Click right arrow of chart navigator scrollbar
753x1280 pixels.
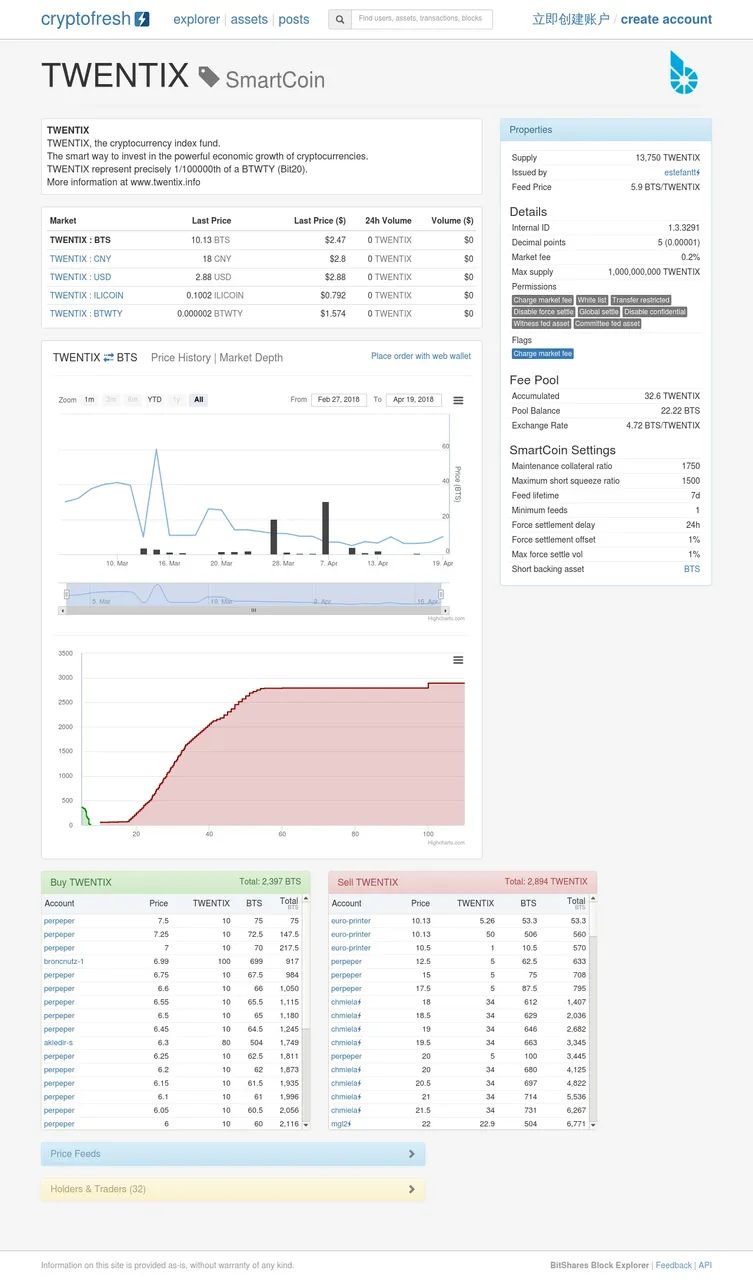pyautogui.click(x=445, y=610)
